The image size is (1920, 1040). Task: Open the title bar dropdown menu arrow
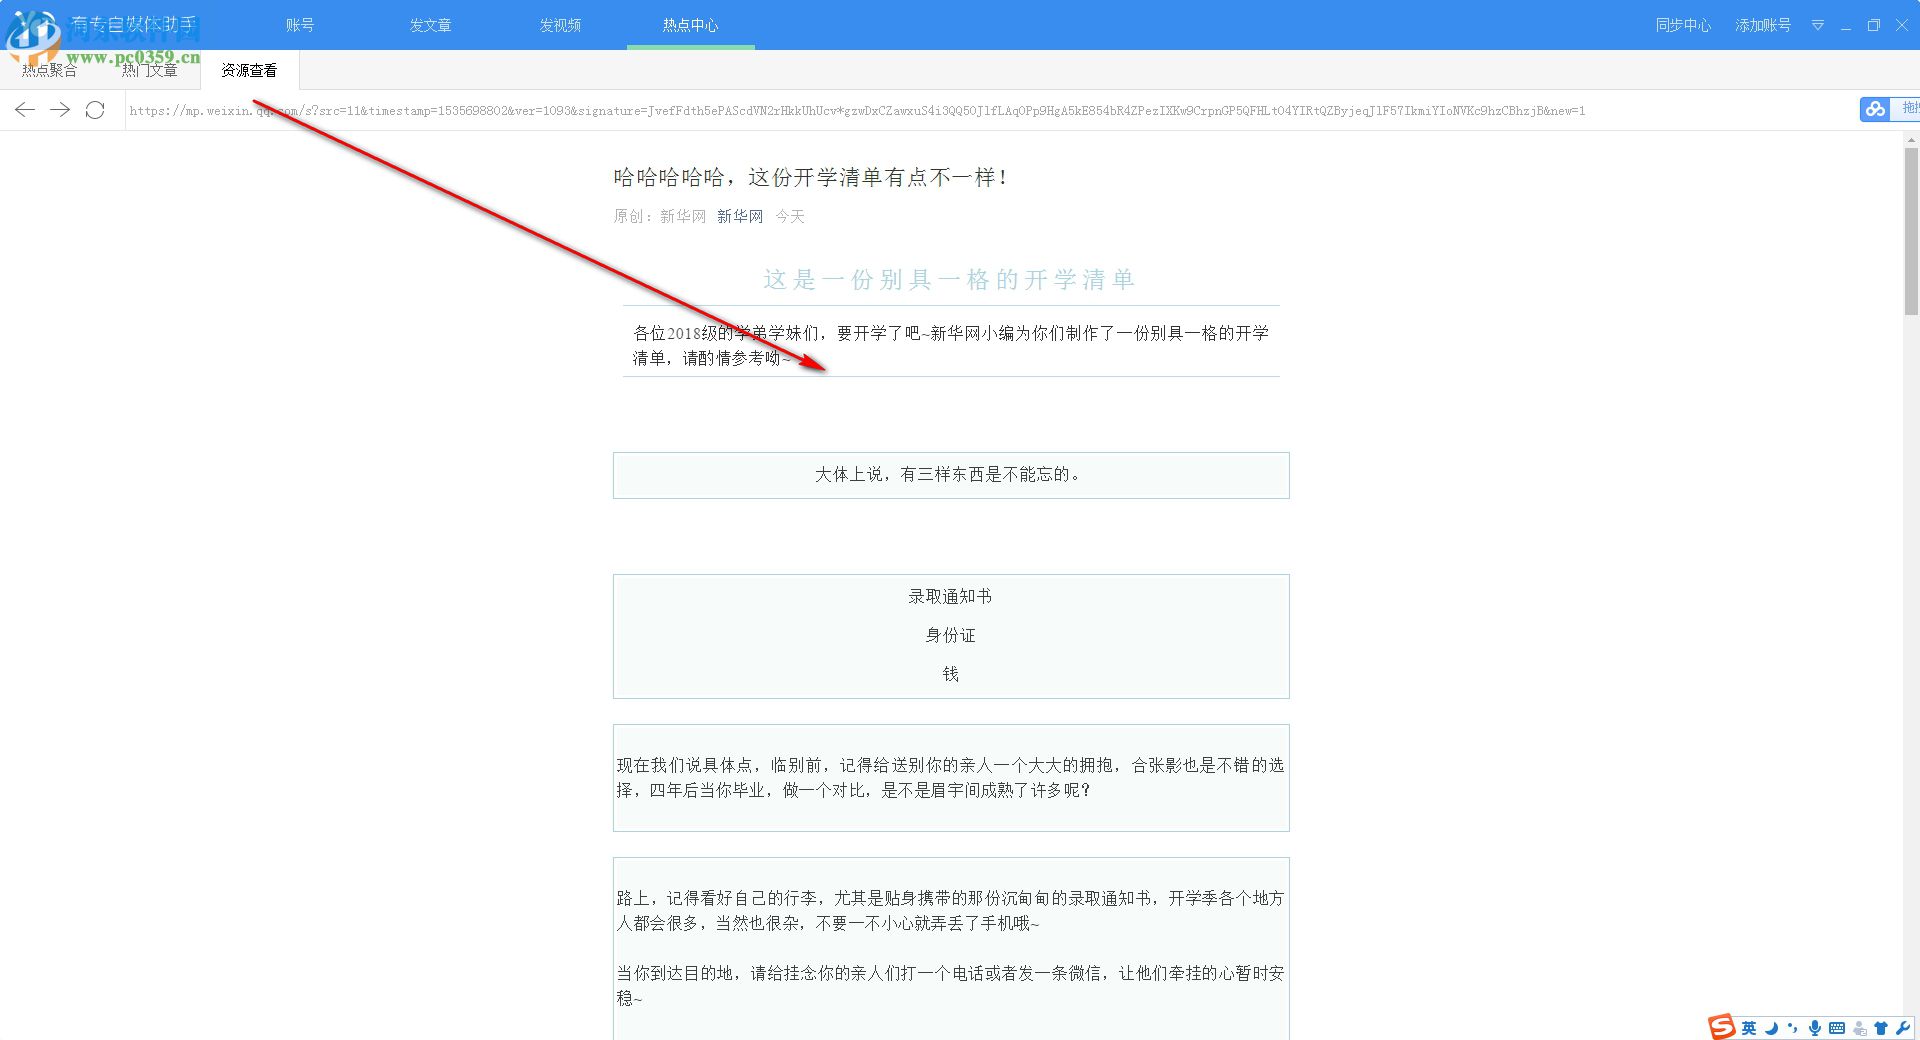tap(1818, 25)
